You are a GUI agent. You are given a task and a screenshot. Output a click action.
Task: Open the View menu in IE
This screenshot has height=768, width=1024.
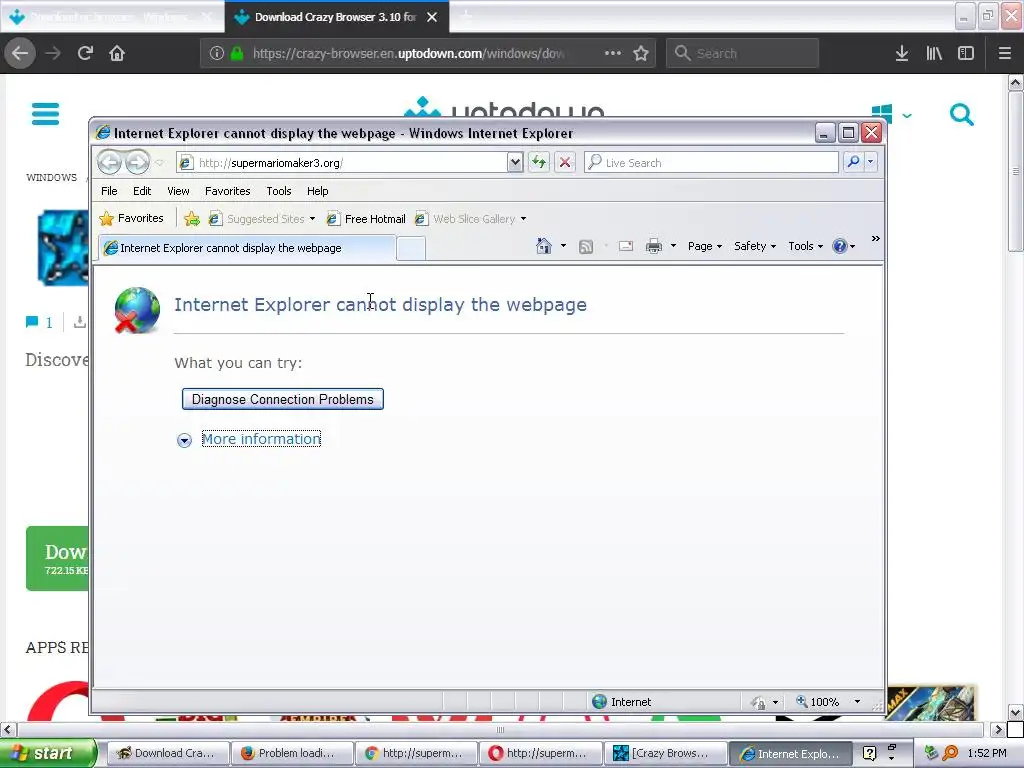pyautogui.click(x=178, y=191)
